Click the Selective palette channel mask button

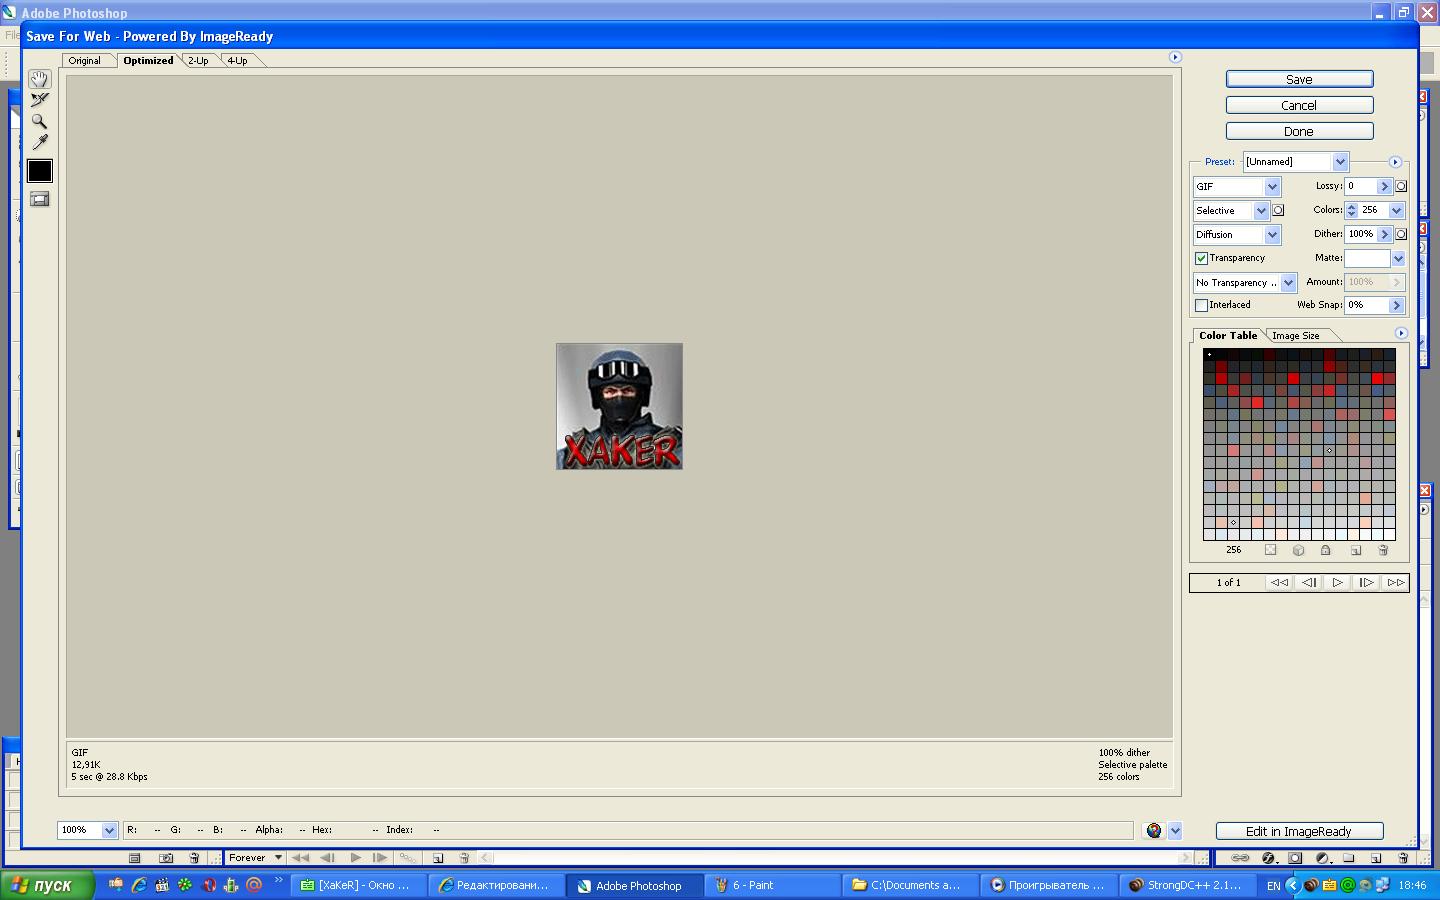click(1278, 210)
